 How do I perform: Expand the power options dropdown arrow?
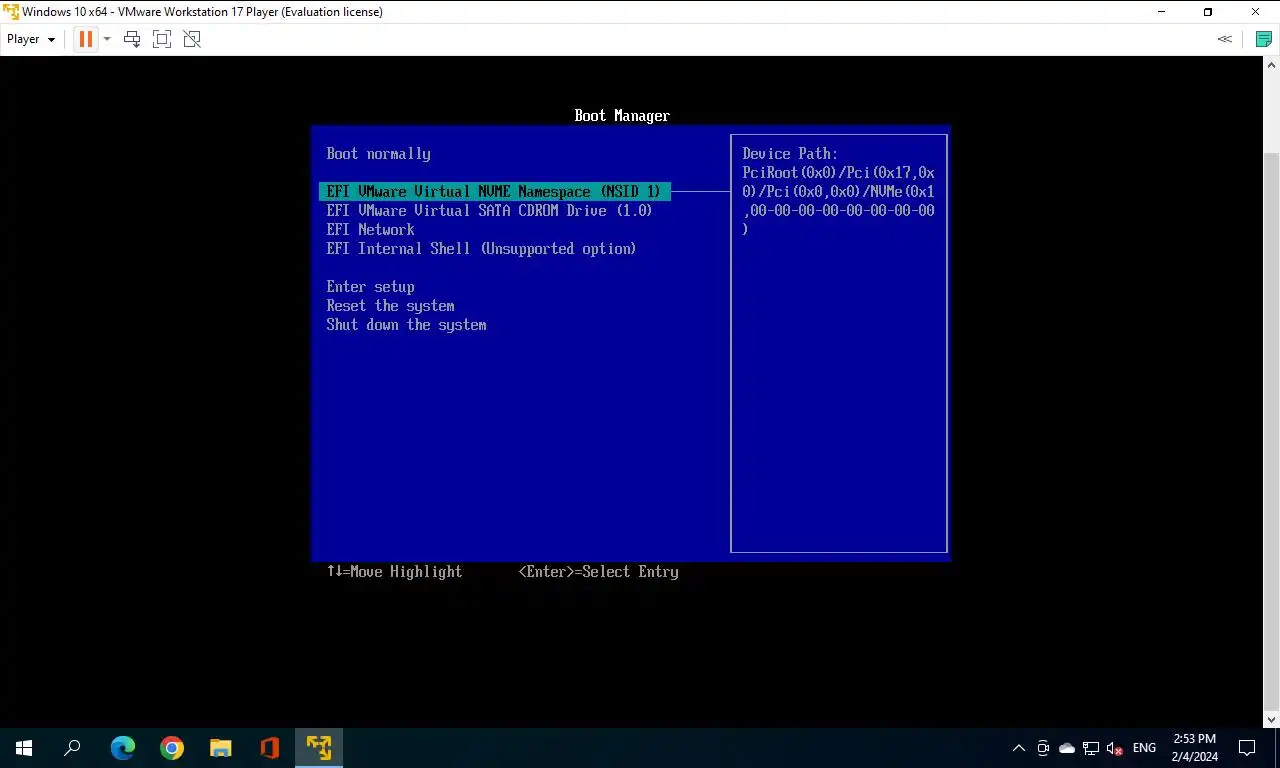[107, 39]
